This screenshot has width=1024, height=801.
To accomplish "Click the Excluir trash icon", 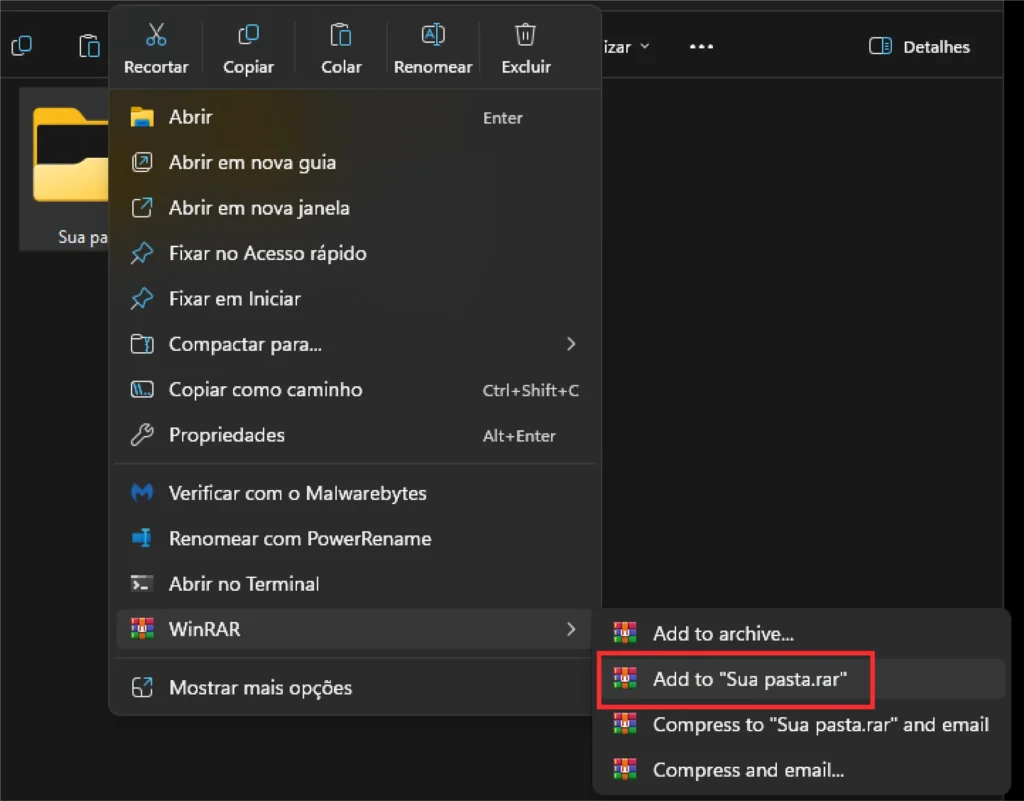I will coord(525,35).
